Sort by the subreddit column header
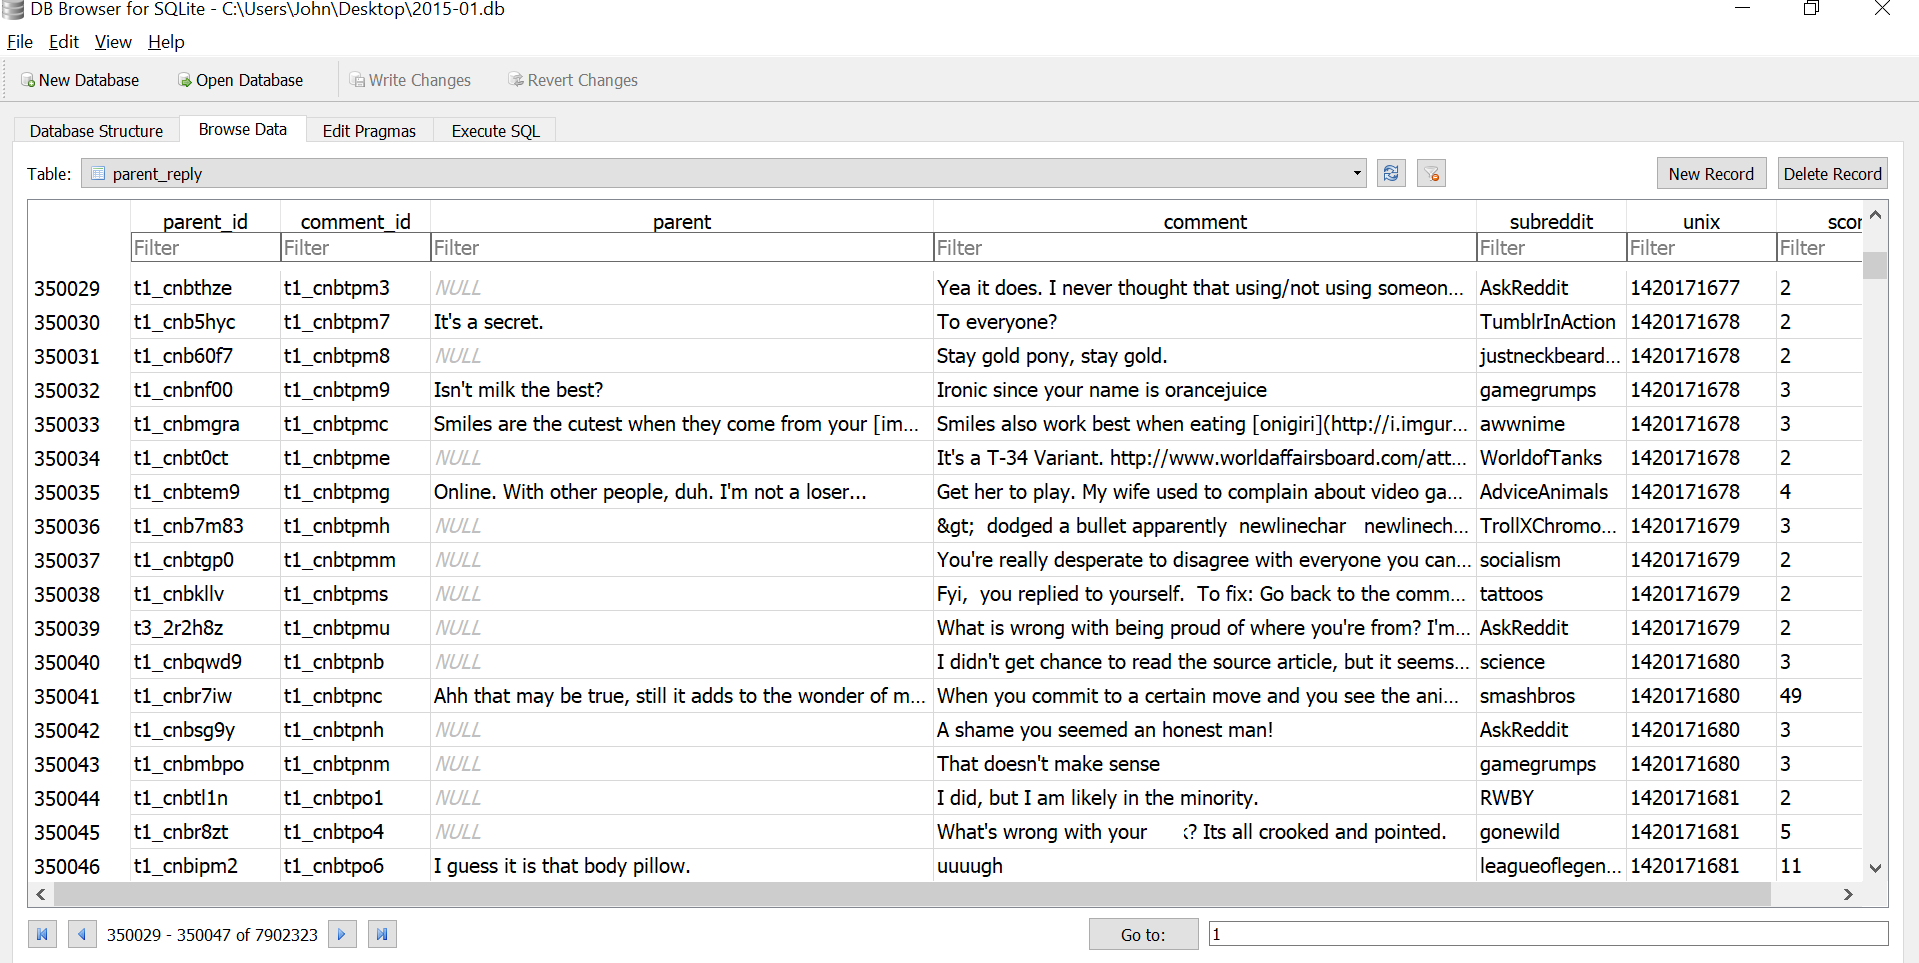1919x963 pixels. tap(1552, 221)
